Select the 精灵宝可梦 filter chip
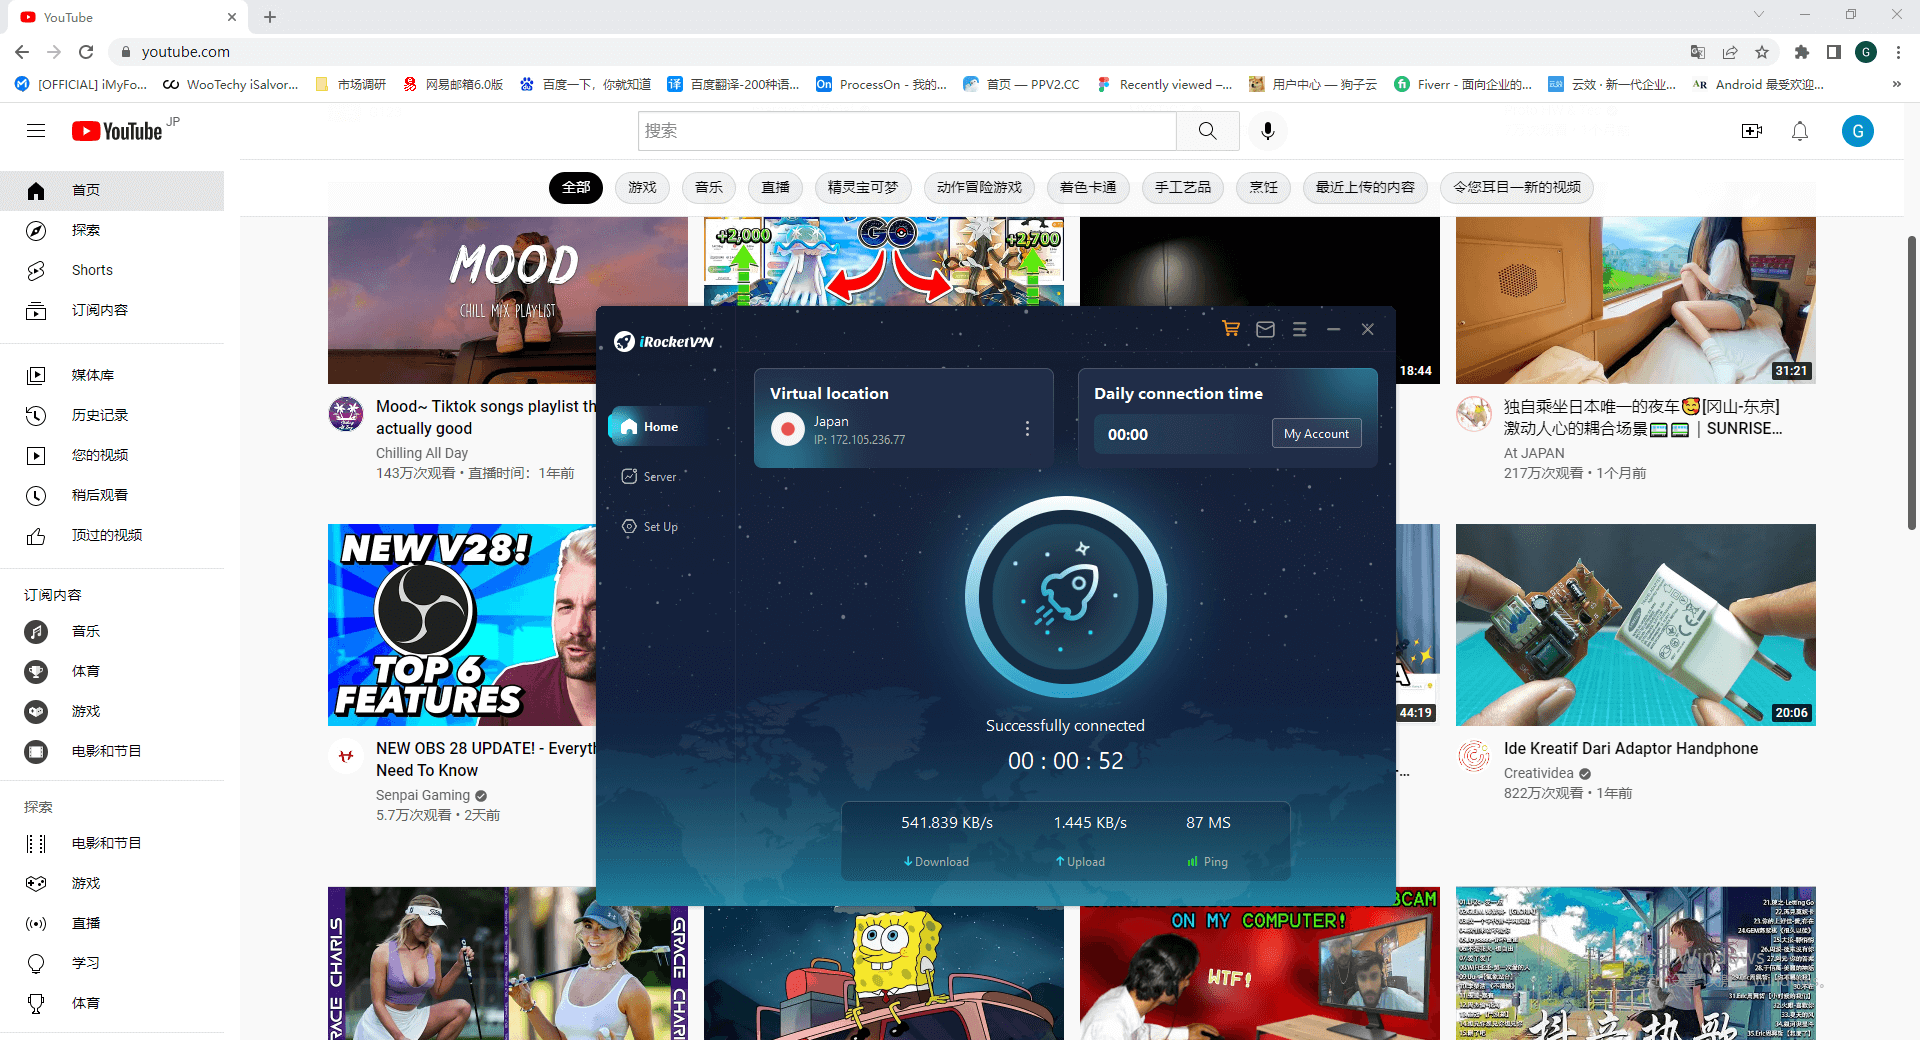1920x1040 pixels. pos(863,187)
